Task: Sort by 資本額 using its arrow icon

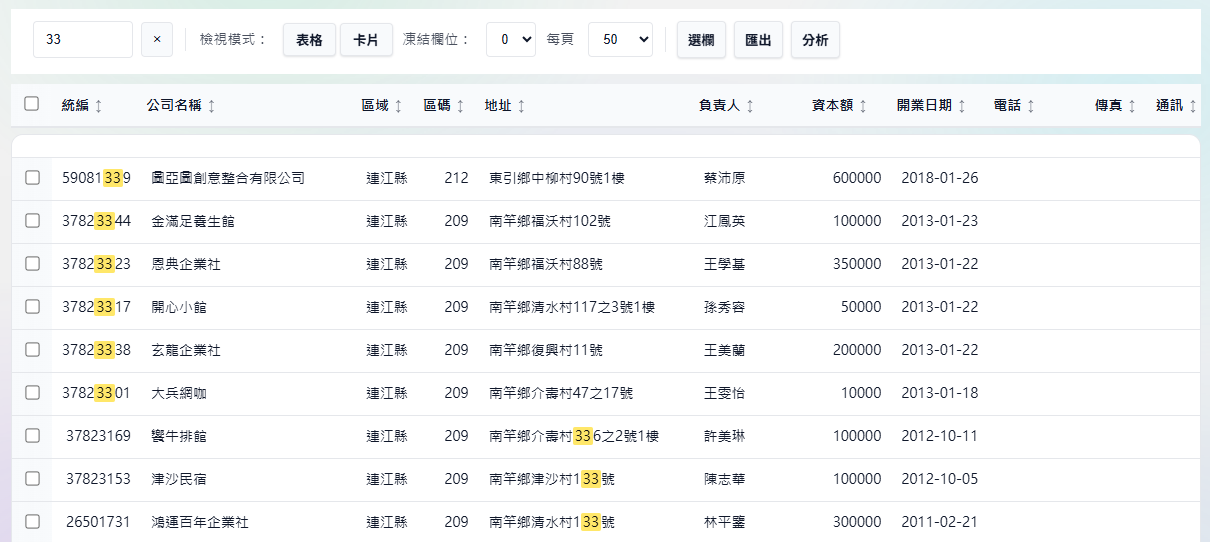Action: [x=863, y=106]
